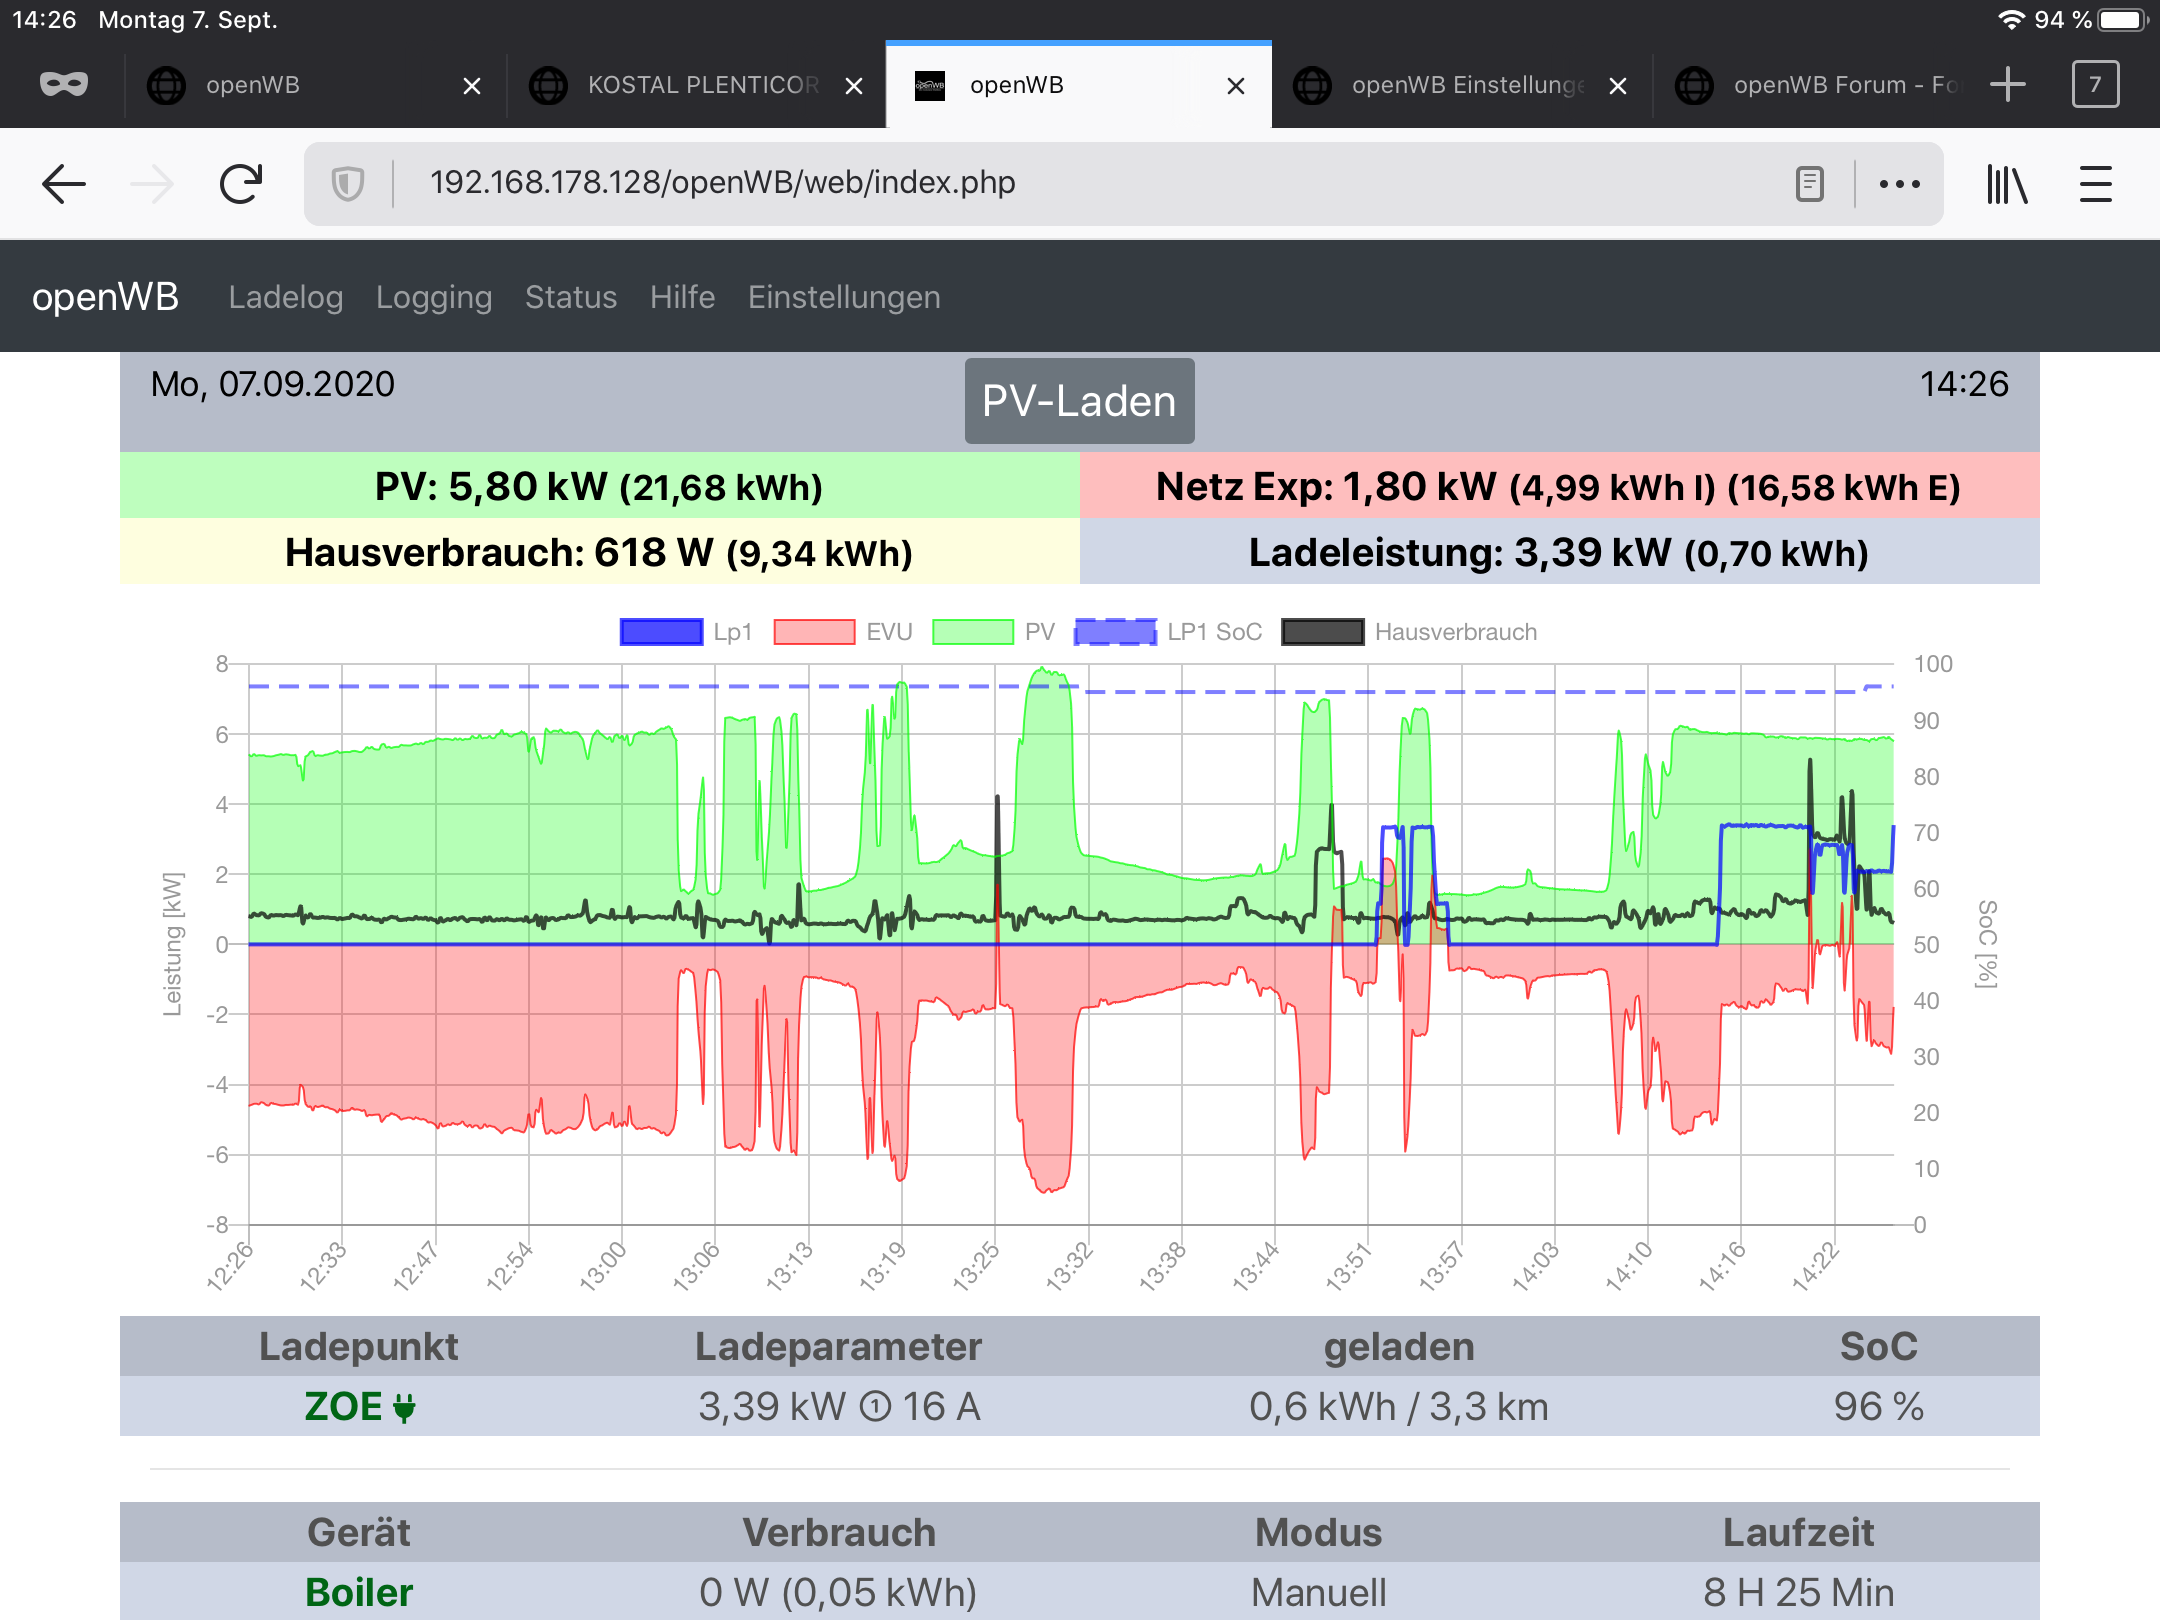Open the library bookmarks icon
2160x1620 pixels.
tap(2006, 184)
